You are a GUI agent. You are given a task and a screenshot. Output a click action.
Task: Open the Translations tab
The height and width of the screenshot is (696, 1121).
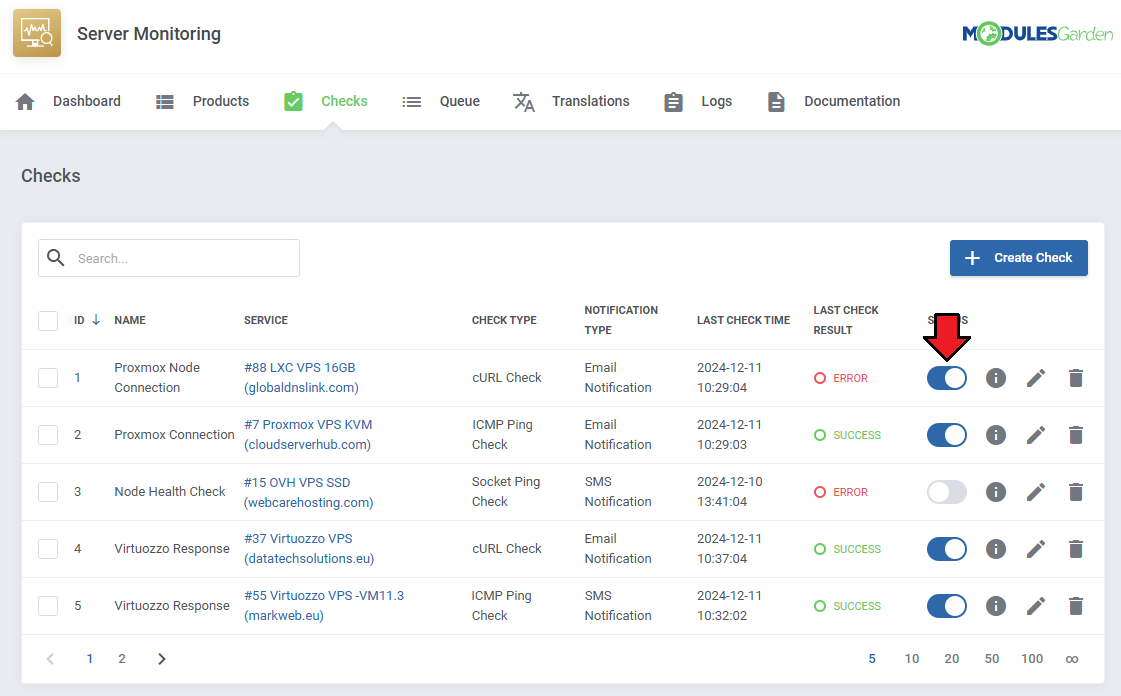pyautogui.click(x=591, y=101)
